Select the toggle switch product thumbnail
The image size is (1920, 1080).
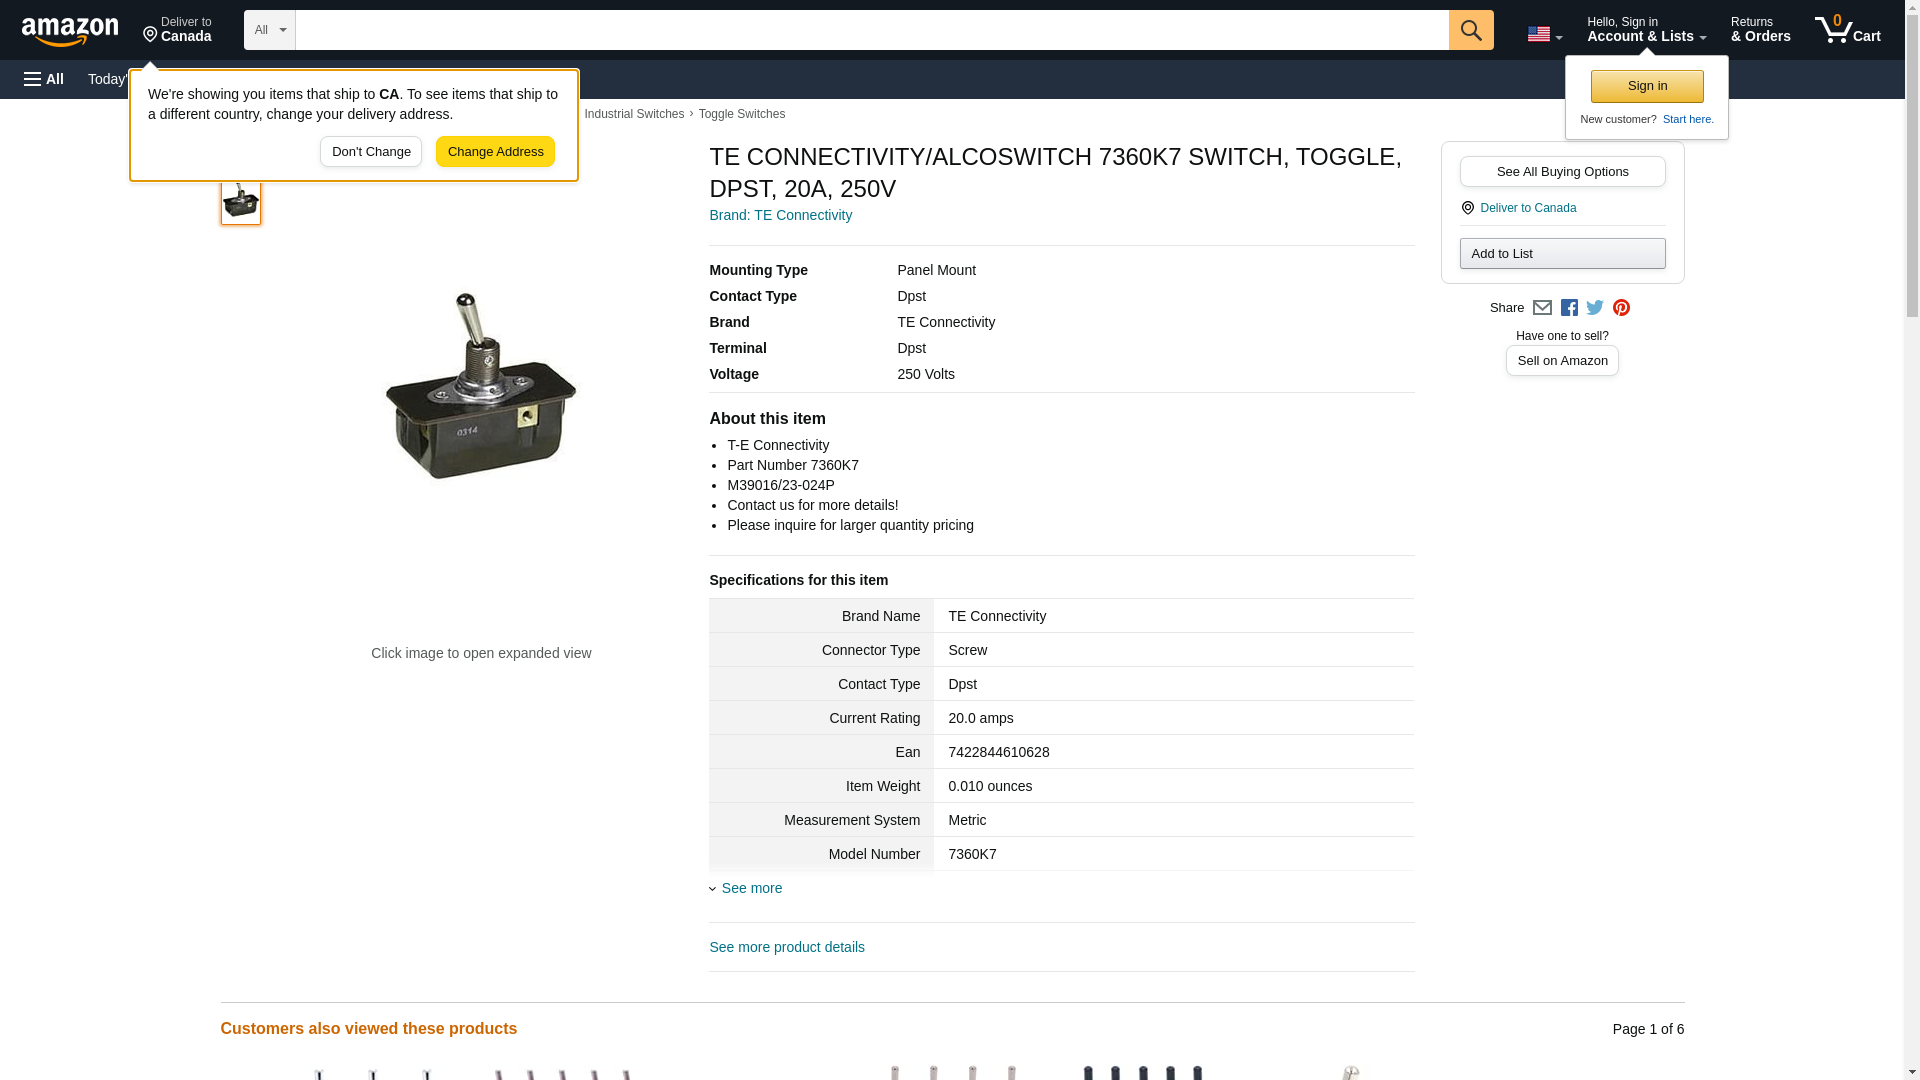tap(241, 201)
